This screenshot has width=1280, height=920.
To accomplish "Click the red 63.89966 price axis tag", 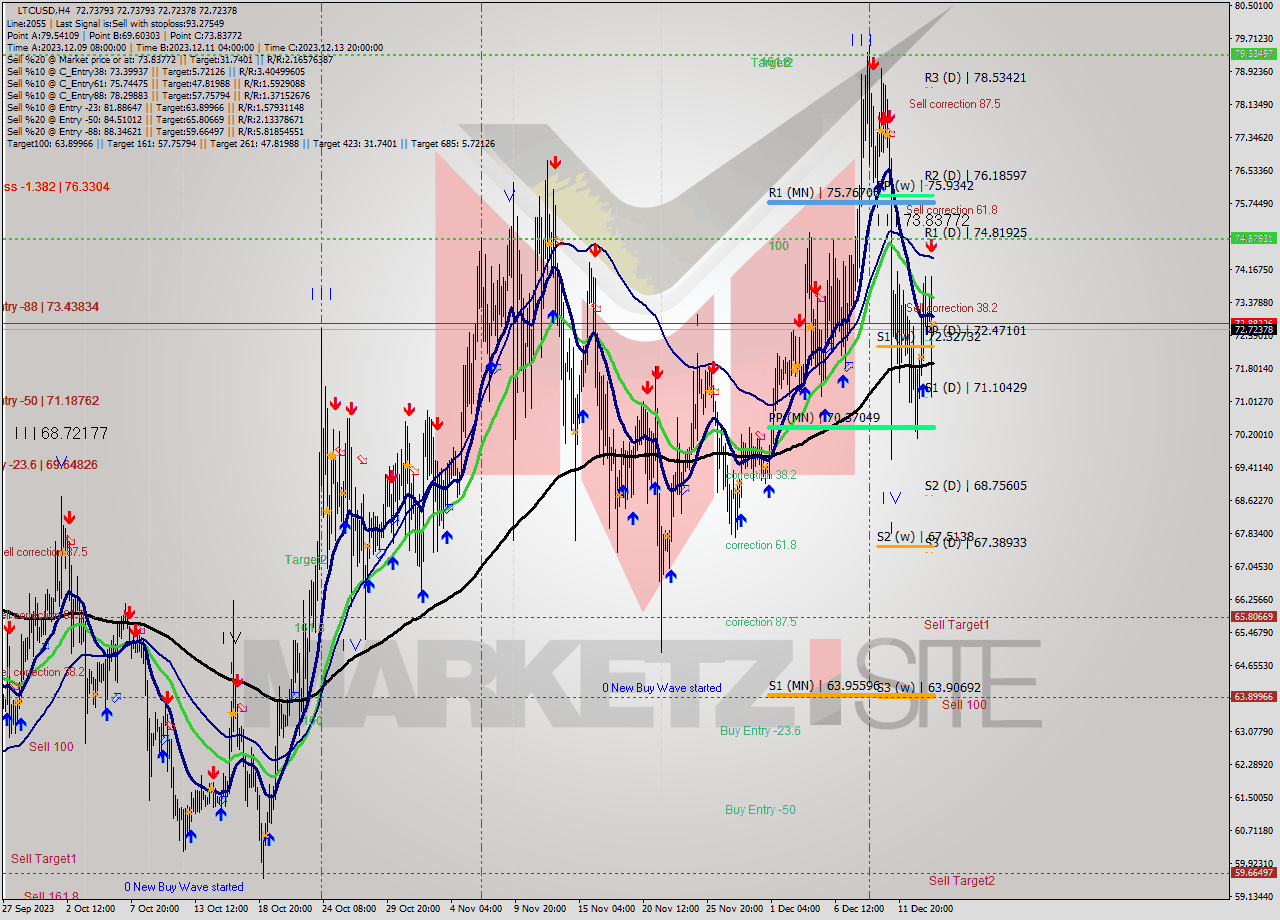I will pyautogui.click(x=1253, y=697).
